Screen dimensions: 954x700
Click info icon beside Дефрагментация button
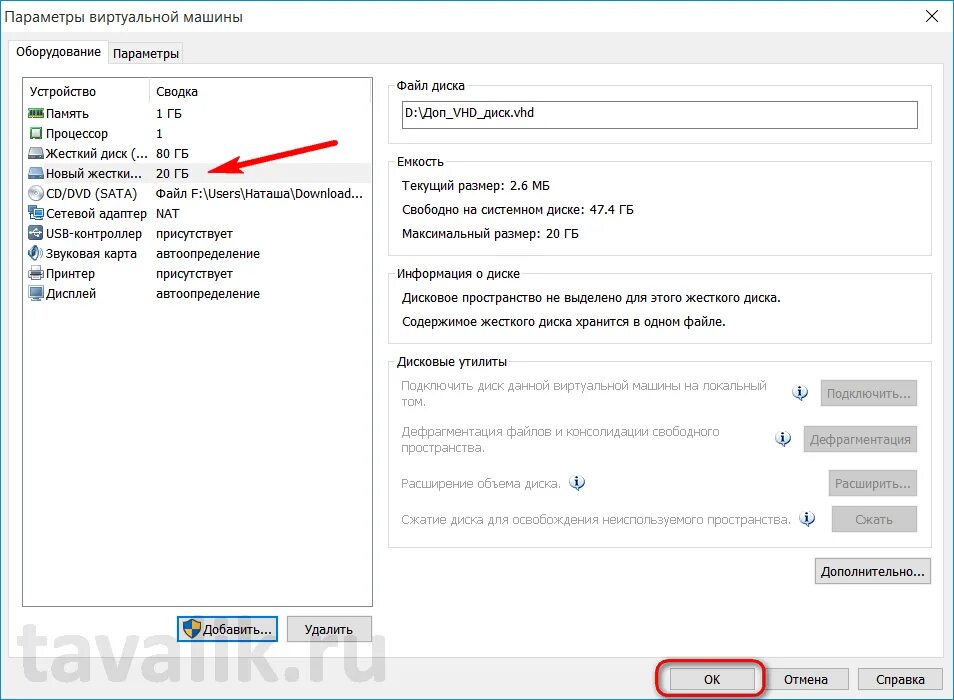tap(783, 439)
